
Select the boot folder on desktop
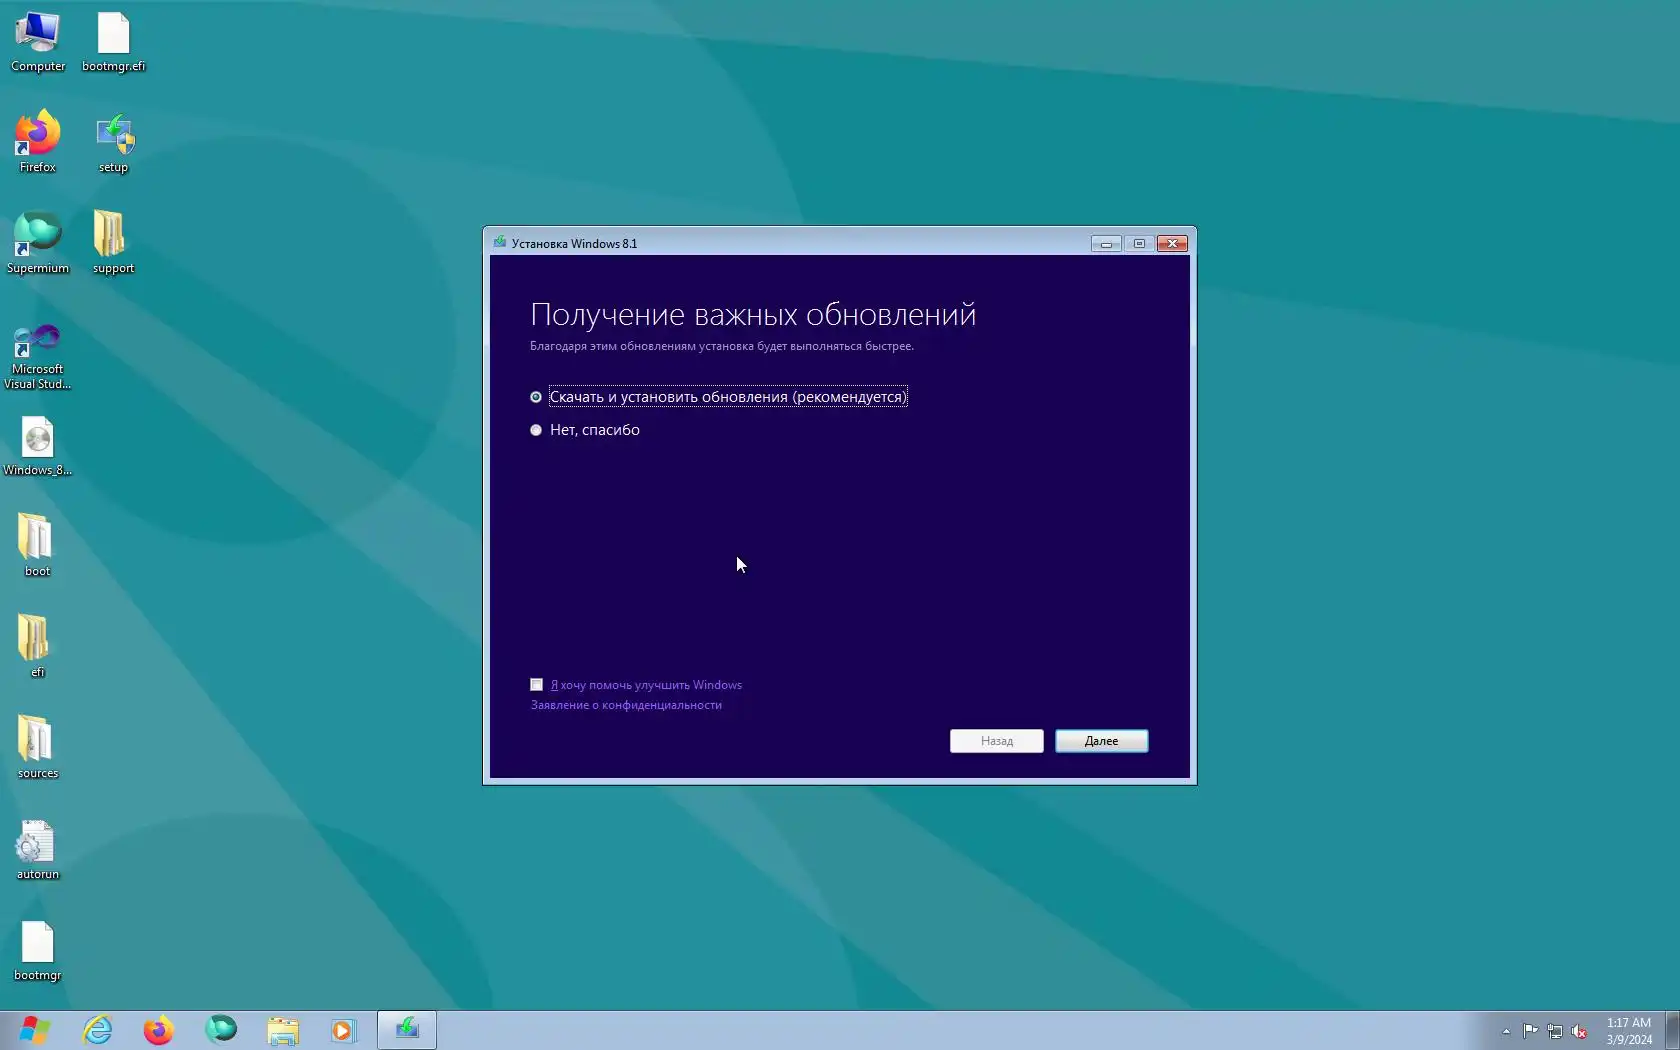tap(38, 546)
